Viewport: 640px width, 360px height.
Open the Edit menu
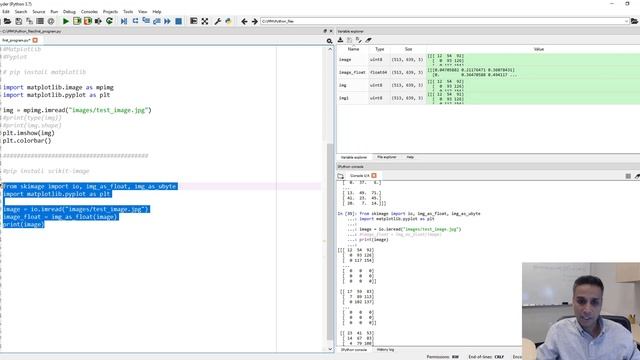[x=6, y=12]
